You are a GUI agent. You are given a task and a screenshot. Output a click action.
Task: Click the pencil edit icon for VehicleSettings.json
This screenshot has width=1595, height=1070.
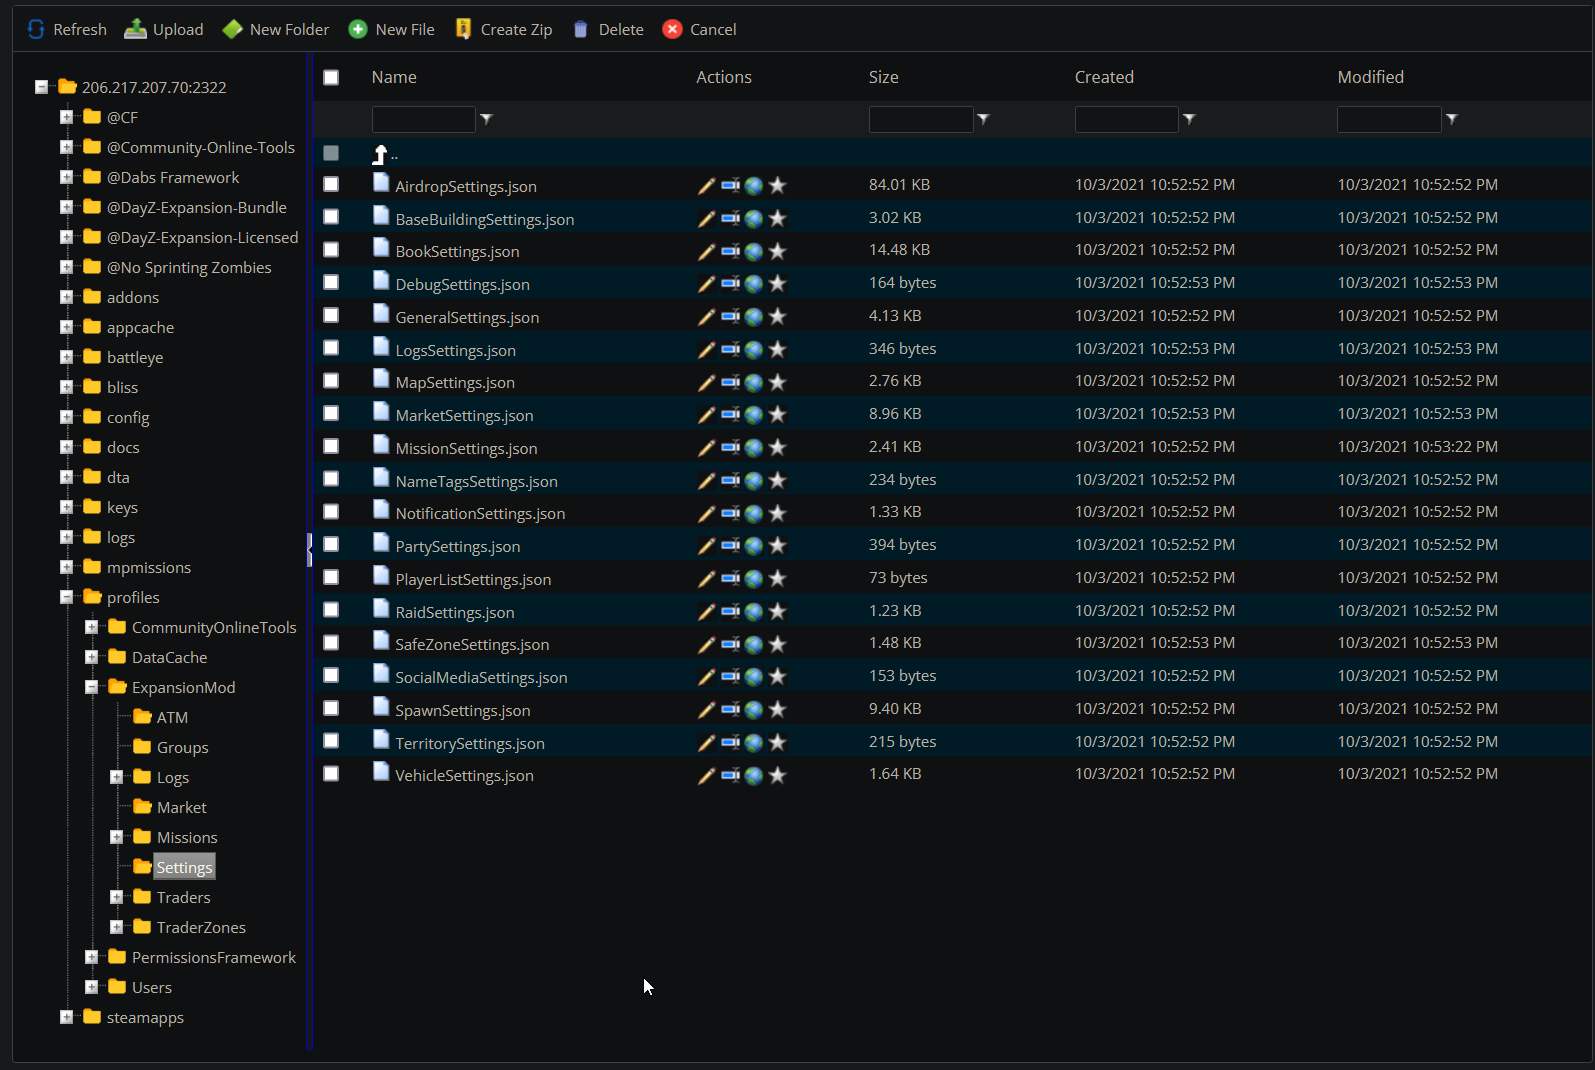tap(706, 775)
